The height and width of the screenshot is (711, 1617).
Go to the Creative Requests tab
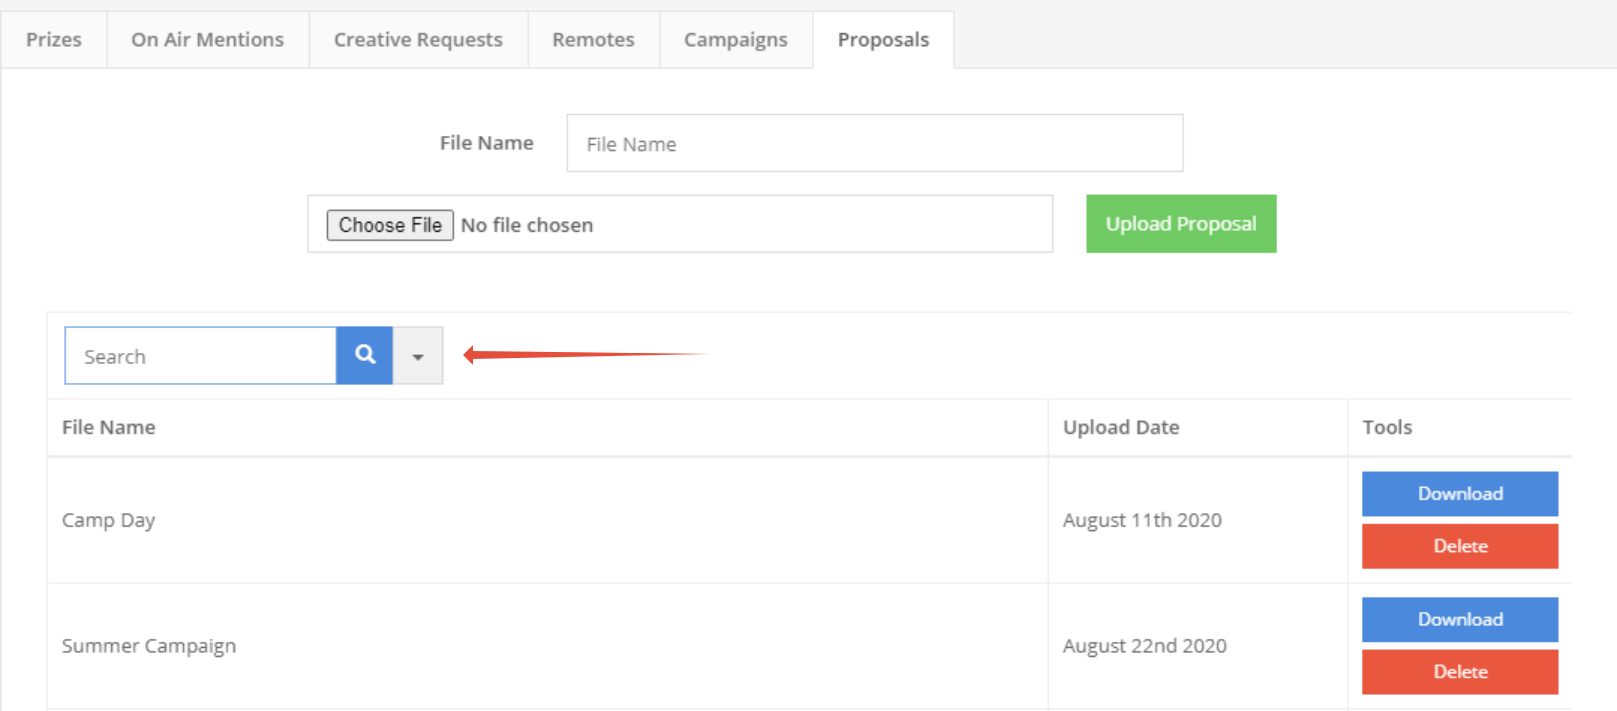pyautogui.click(x=418, y=40)
